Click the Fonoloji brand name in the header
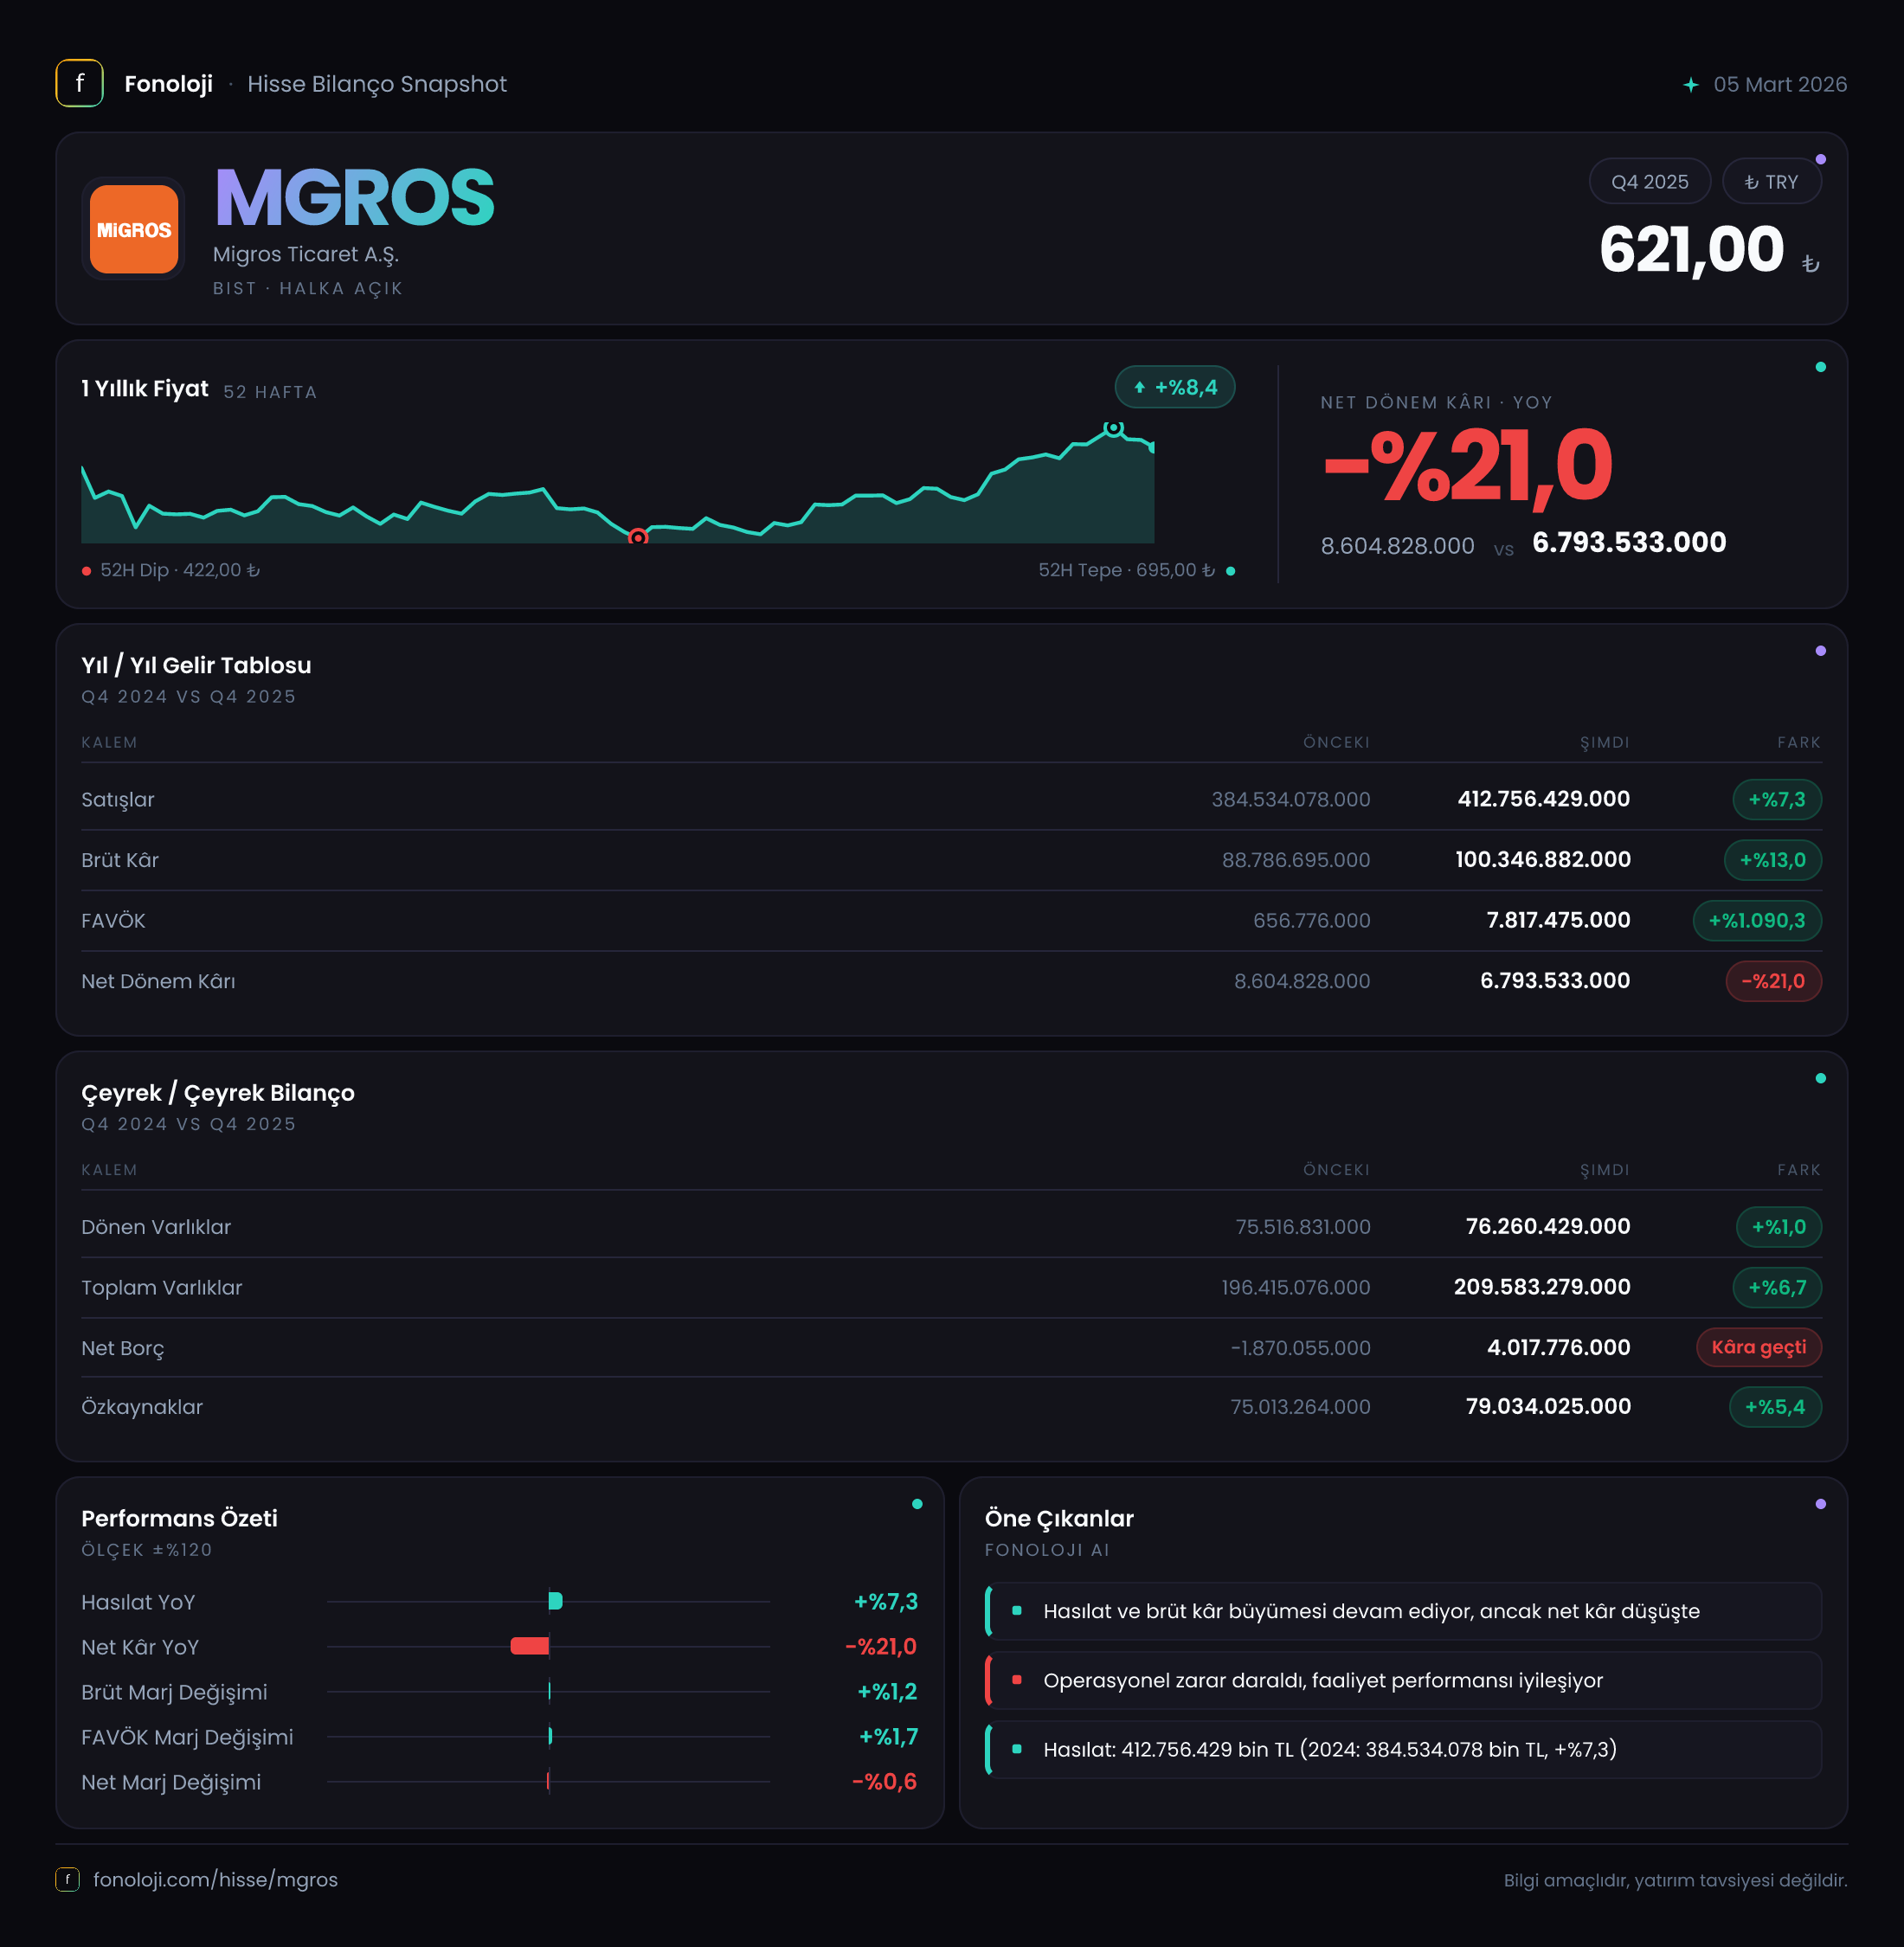1904x1947 pixels. pos(168,84)
